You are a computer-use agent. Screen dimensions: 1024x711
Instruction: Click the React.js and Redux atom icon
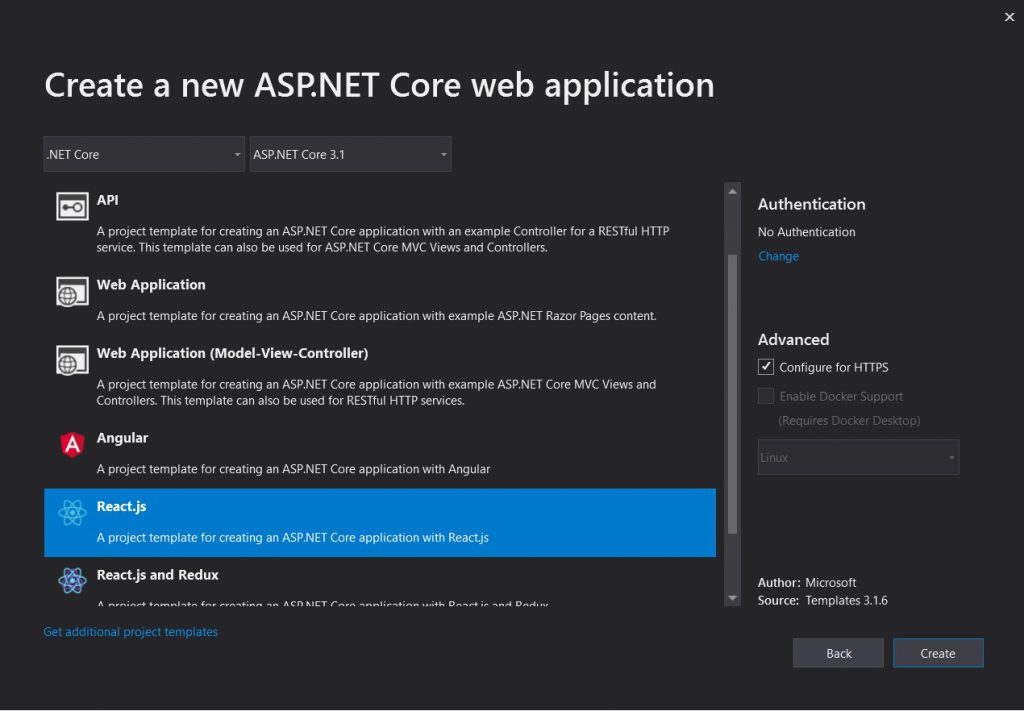pyautogui.click(x=71, y=580)
